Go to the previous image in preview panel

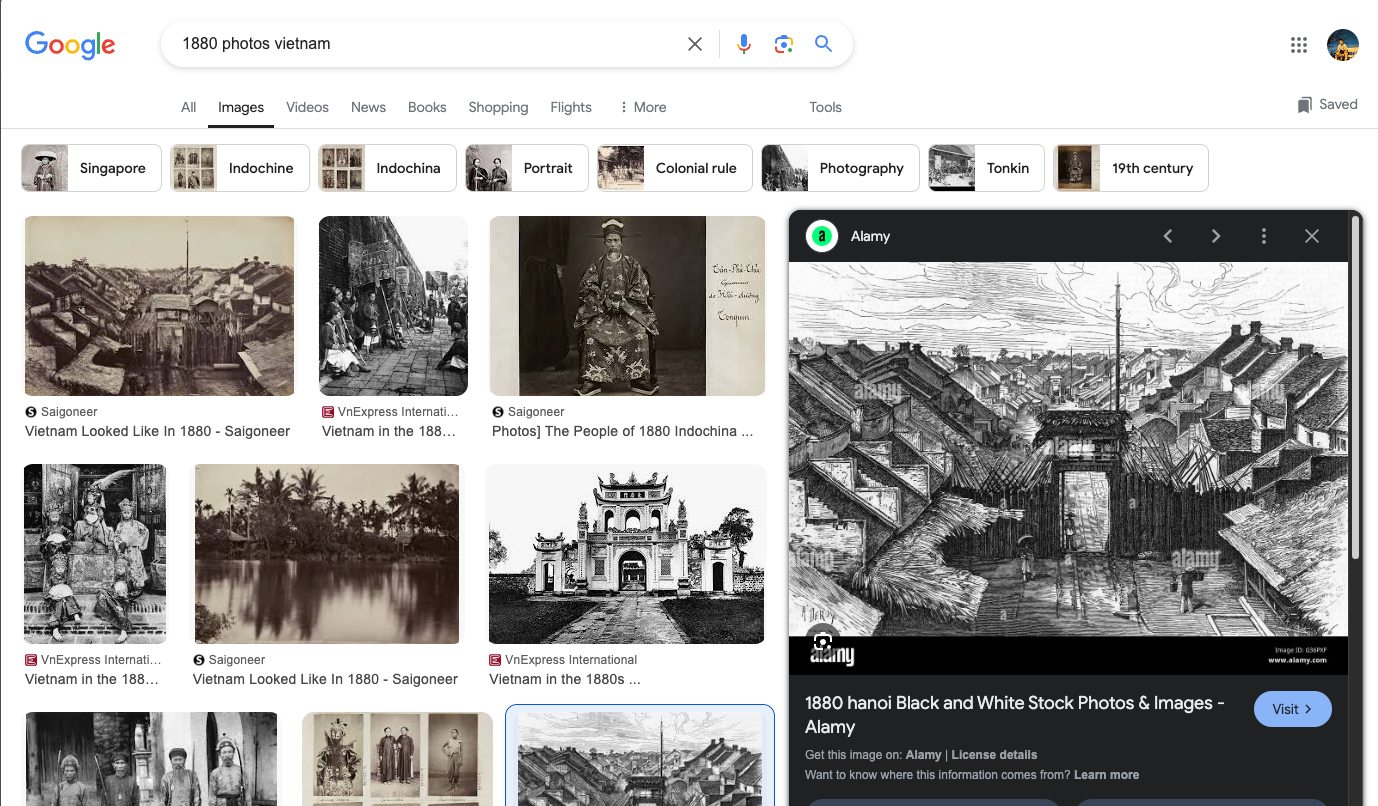[1168, 236]
